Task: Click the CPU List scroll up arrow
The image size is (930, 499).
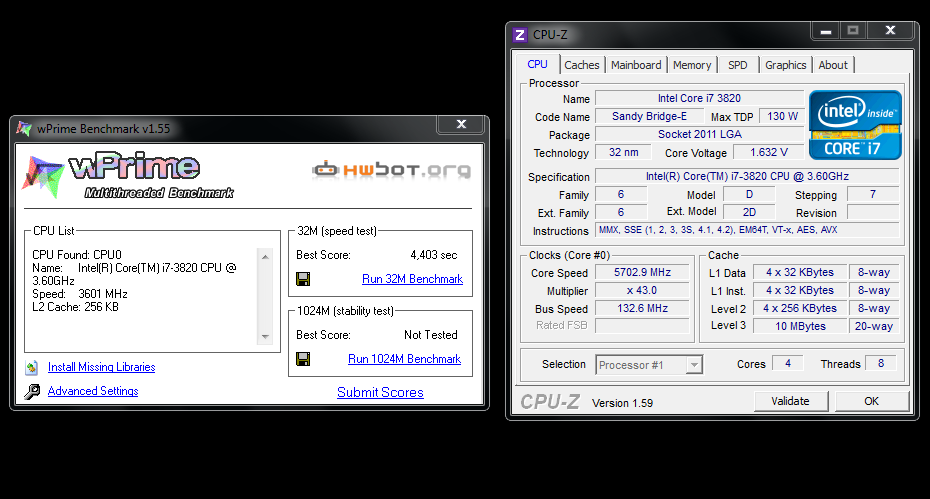Action: 265,257
